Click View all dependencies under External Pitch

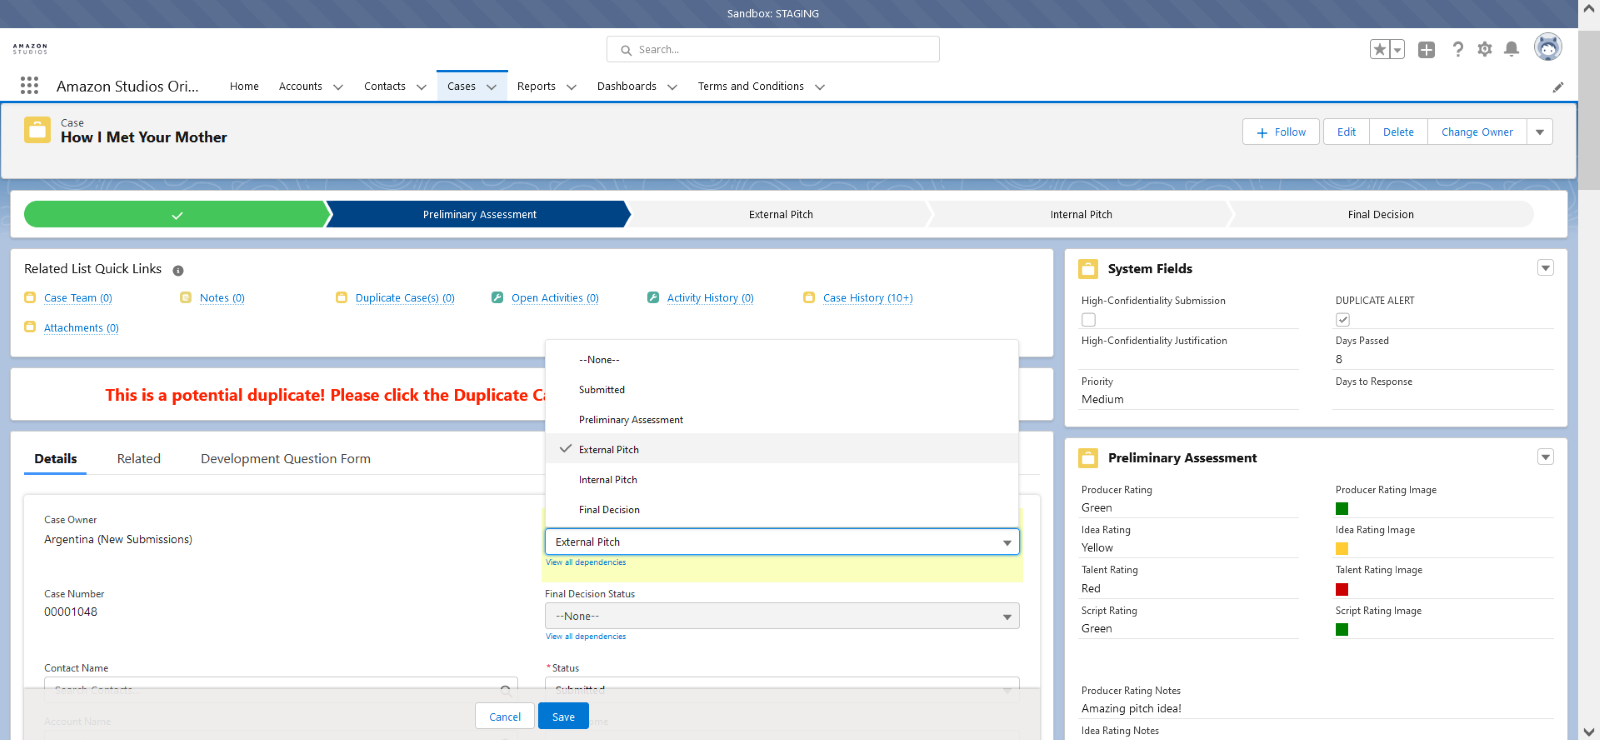(586, 562)
